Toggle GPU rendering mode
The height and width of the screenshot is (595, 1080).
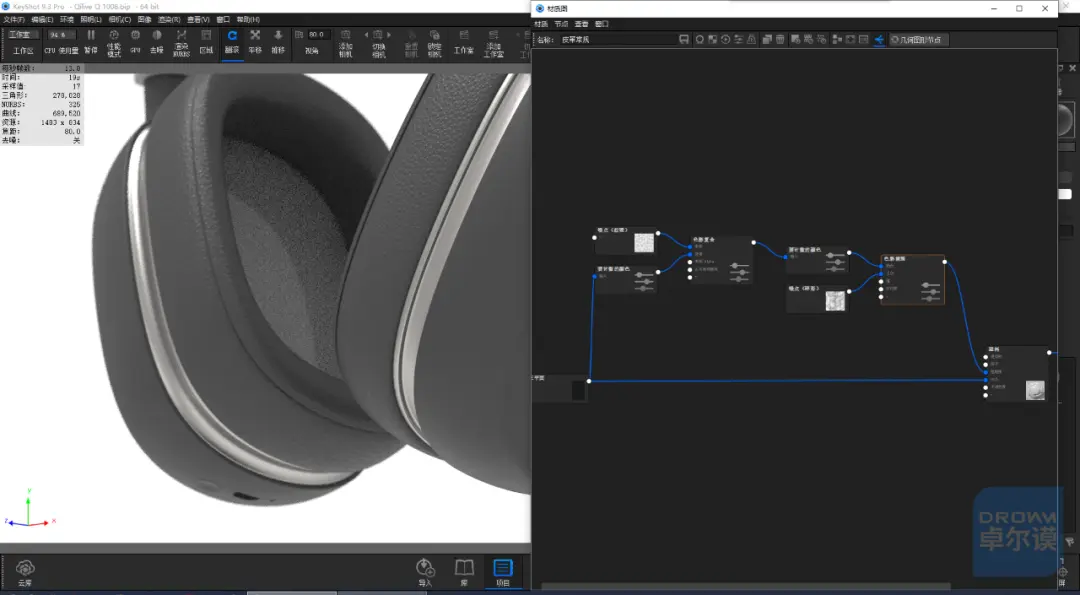pyautogui.click(x=135, y=41)
